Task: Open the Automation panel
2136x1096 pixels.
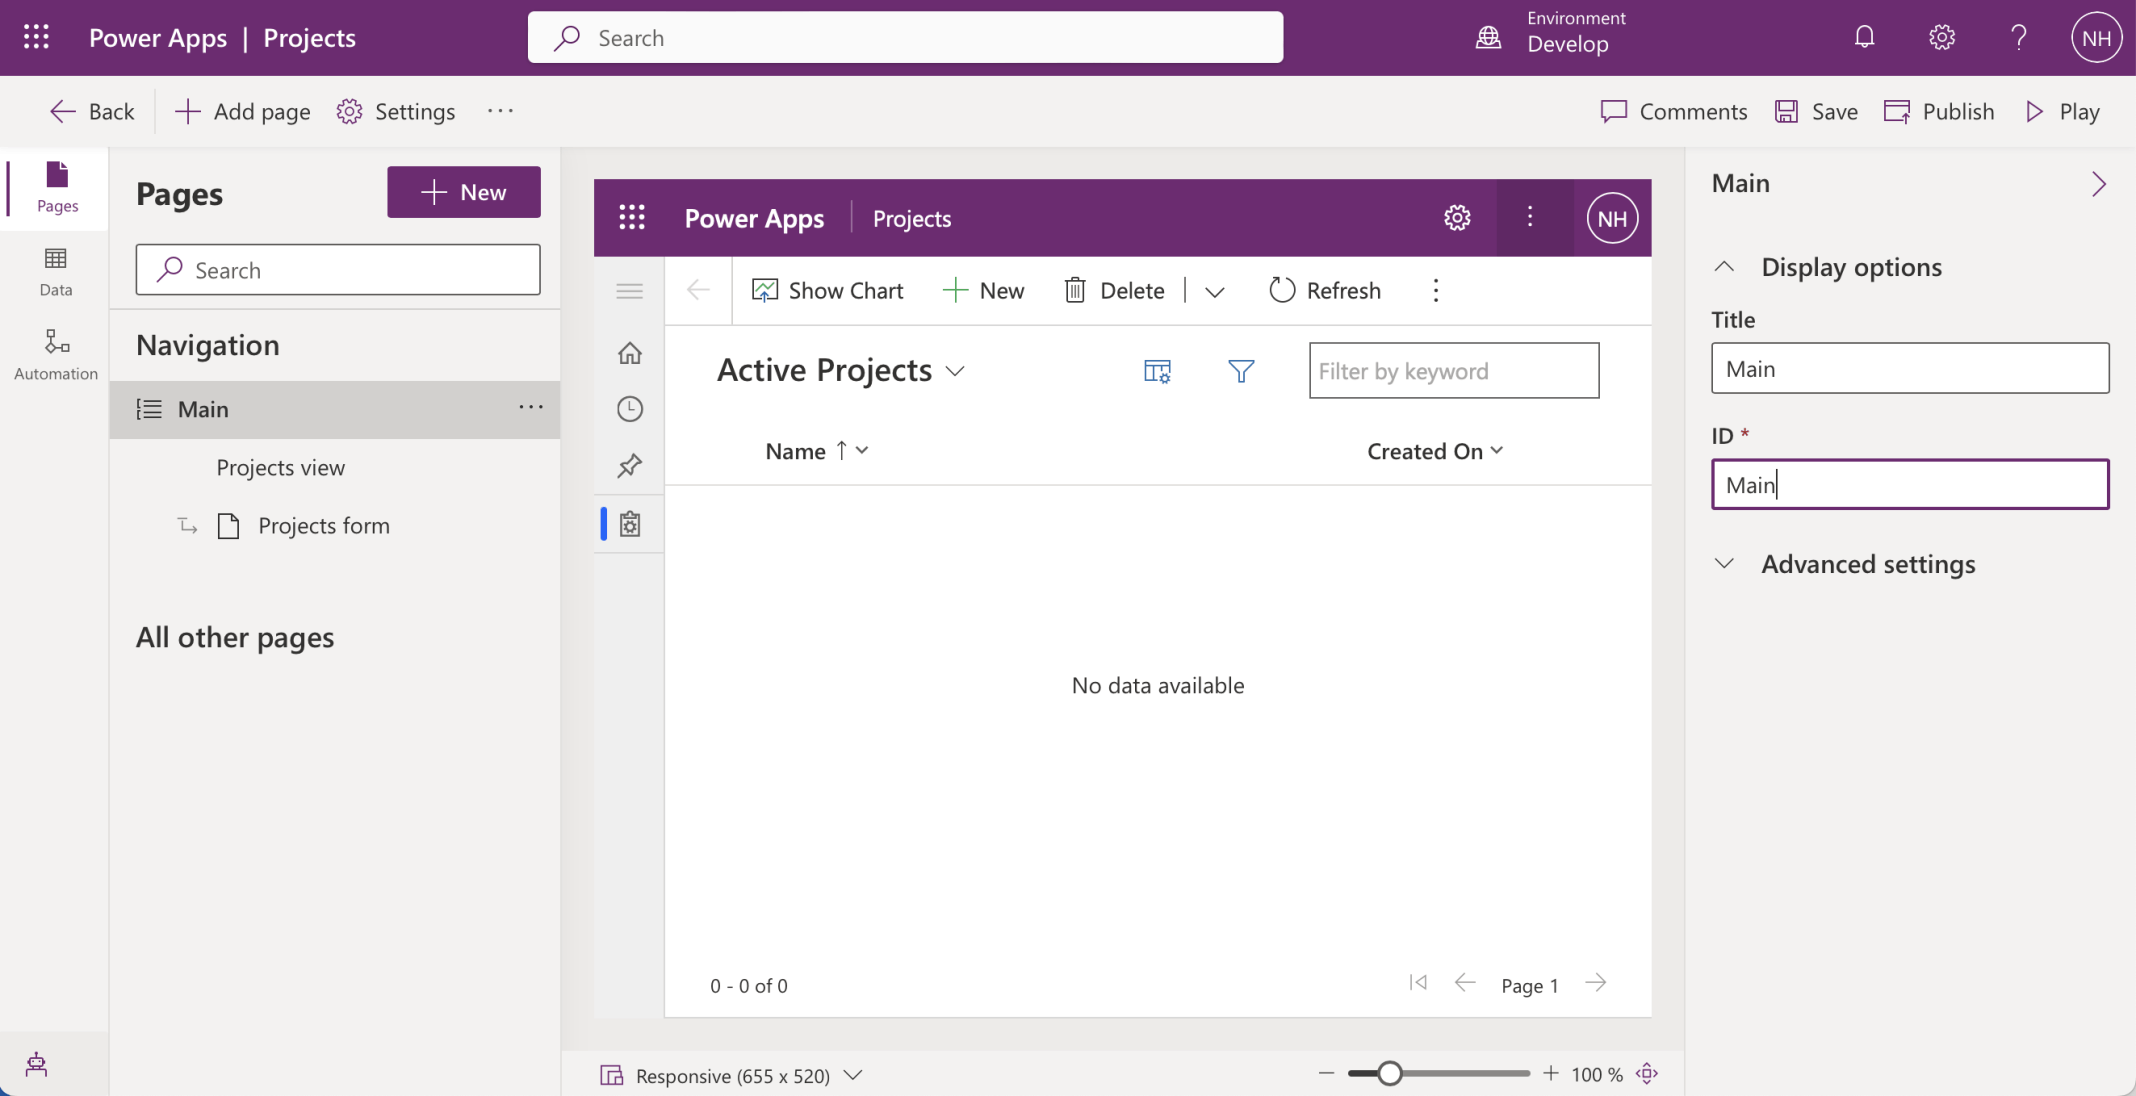Action: (56, 355)
